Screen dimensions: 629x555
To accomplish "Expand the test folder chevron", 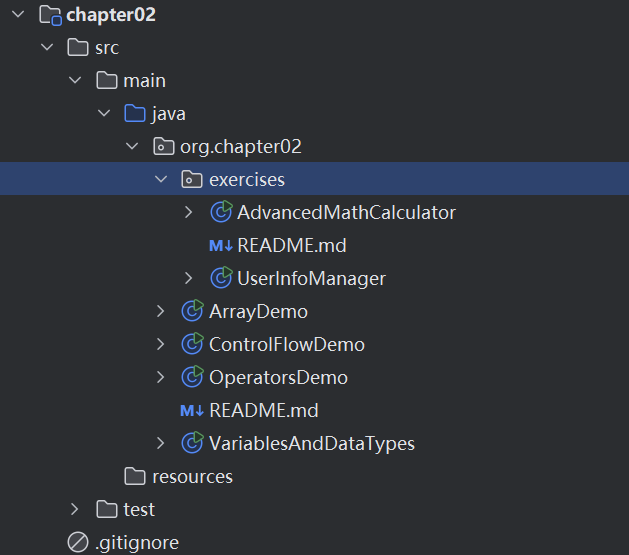I will click(x=75, y=509).
